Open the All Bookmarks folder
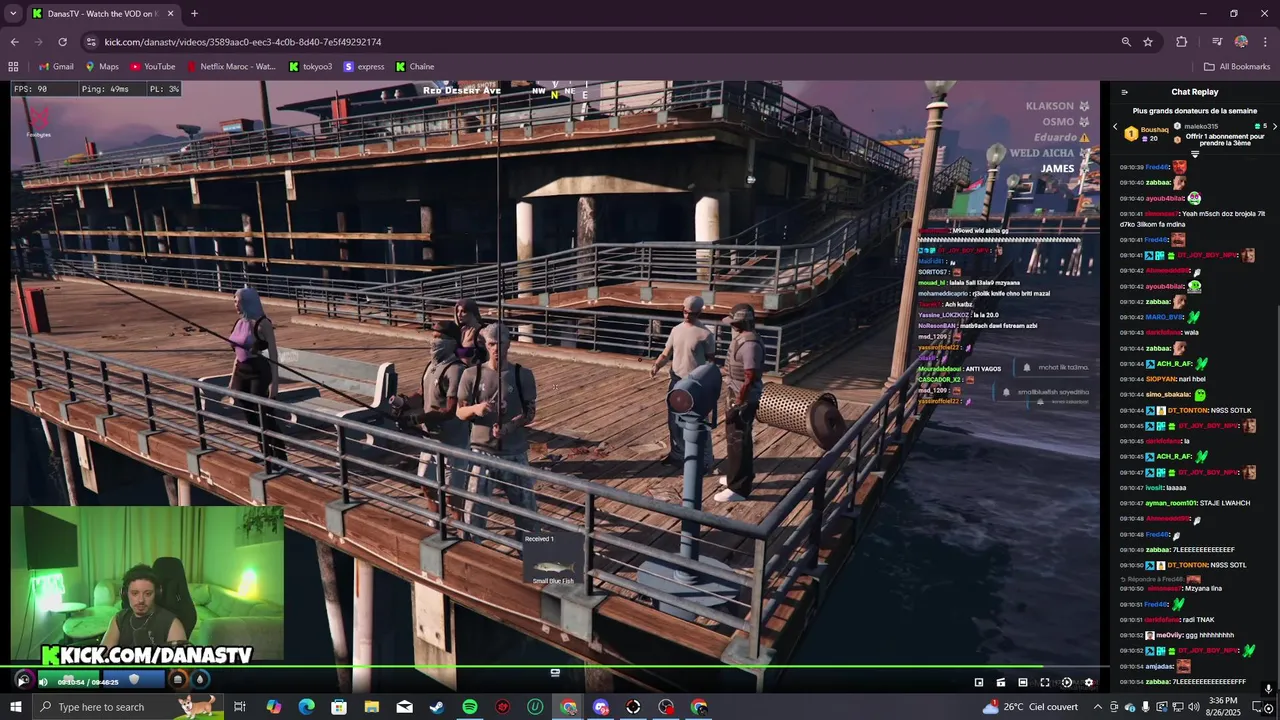Image resolution: width=1280 pixels, height=720 pixels. 1237,67
